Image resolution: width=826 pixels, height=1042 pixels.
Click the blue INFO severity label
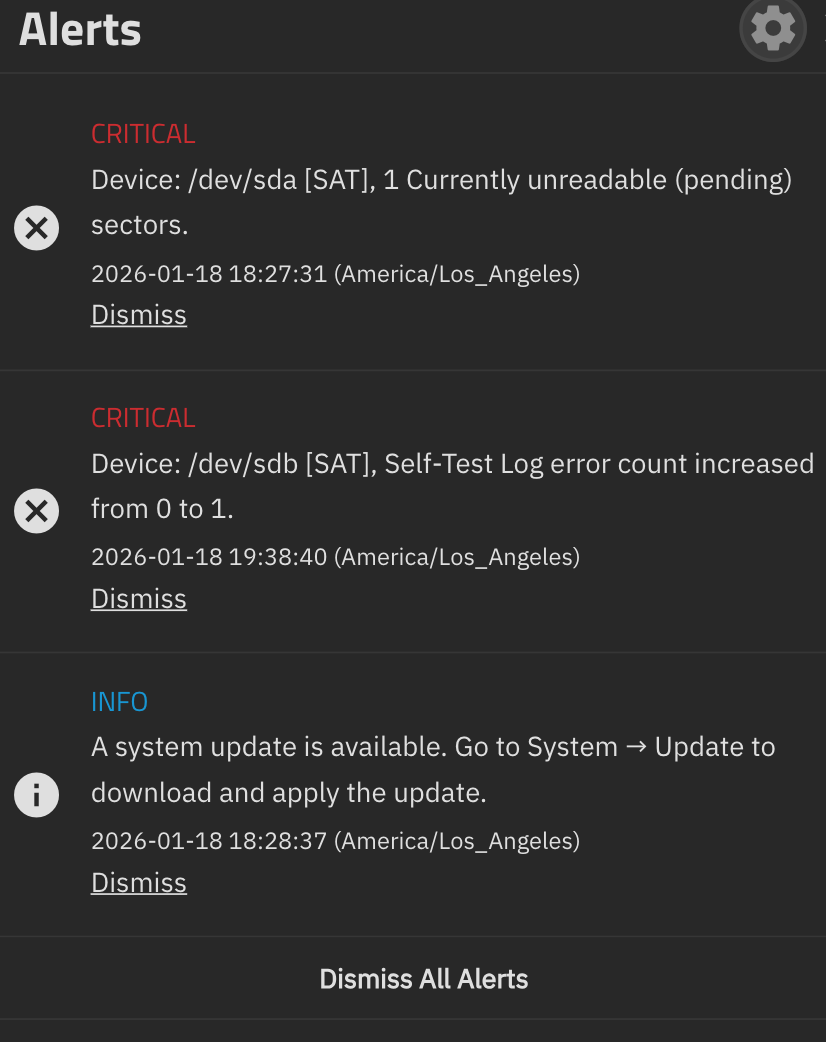coord(119,702)
